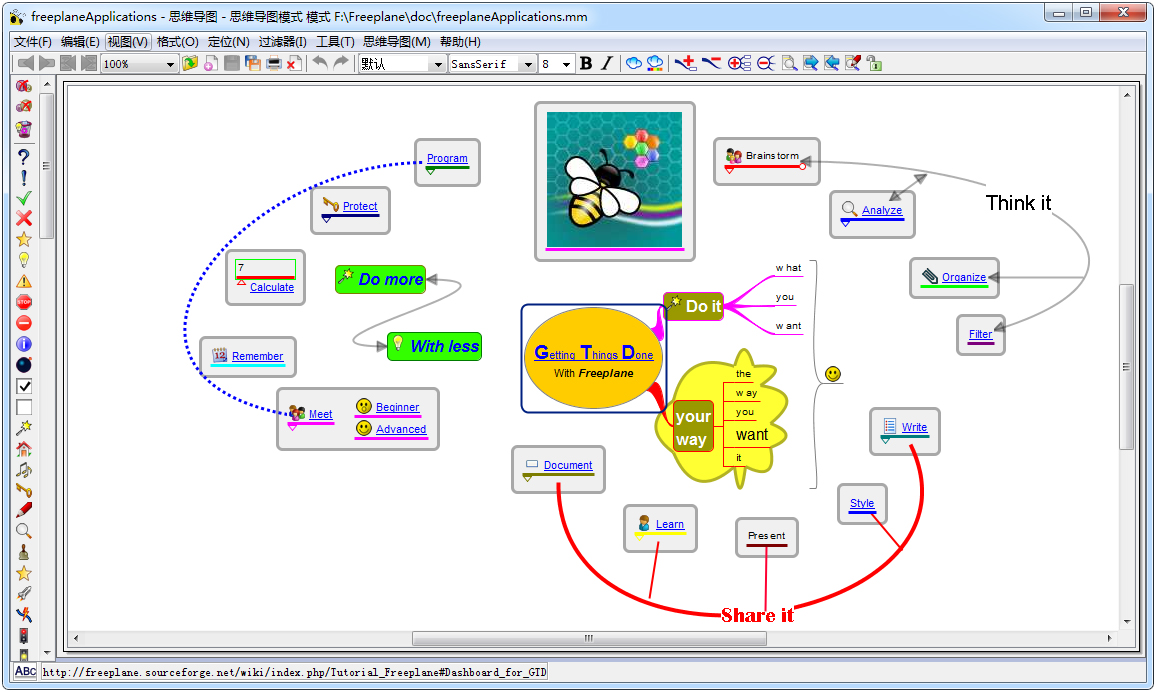The image size is (1158, 692).
Task: Choose the green check mark icon
Action: (24, 198)
